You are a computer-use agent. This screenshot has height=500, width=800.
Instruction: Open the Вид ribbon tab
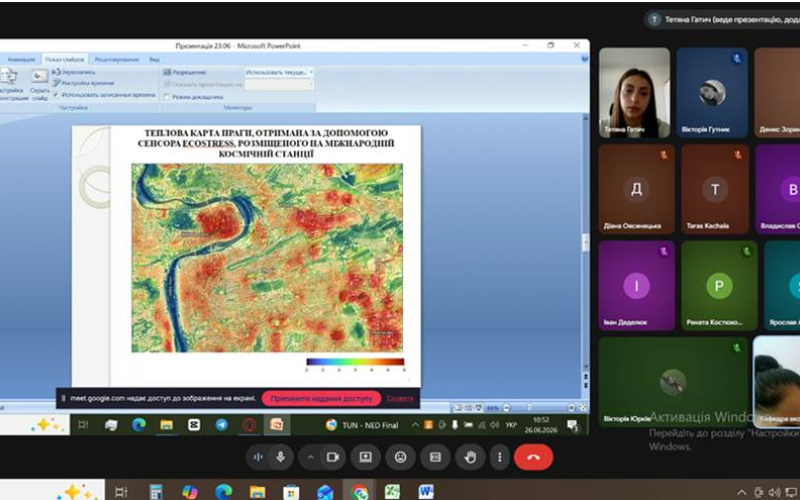(x=154, y=60)
